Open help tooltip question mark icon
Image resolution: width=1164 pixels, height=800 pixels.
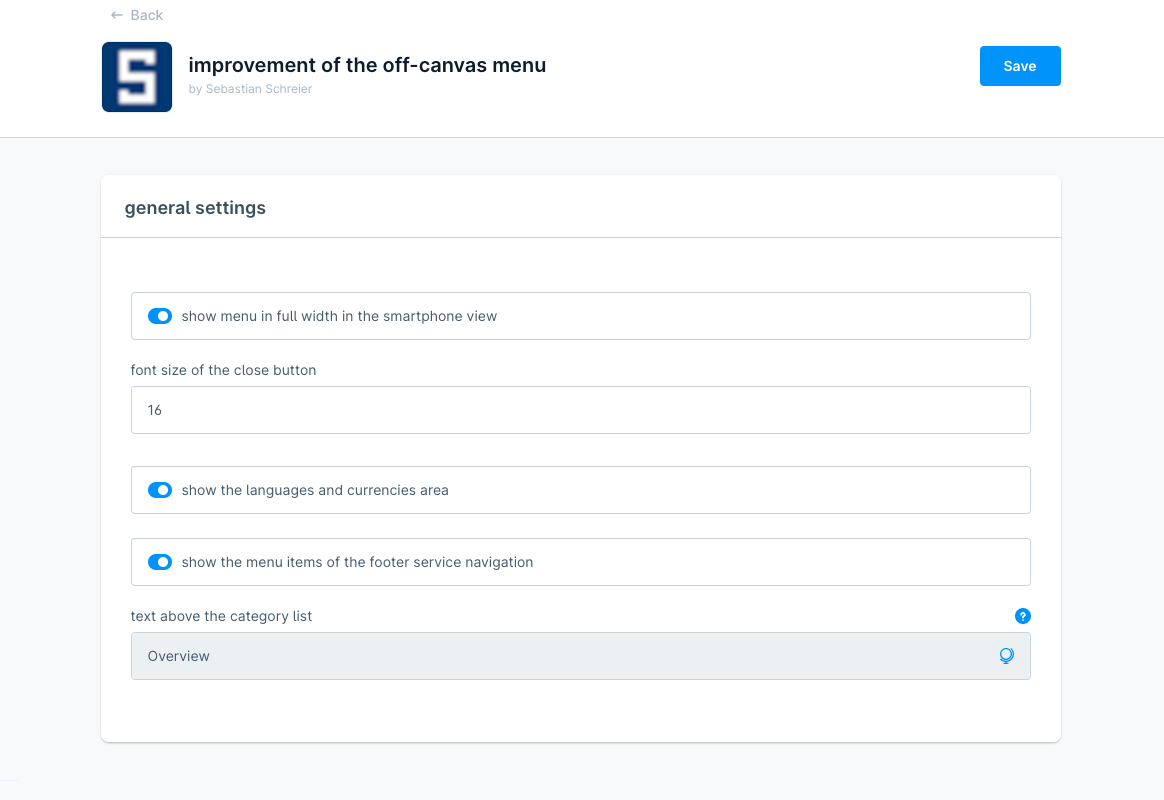pos(1022,616)
